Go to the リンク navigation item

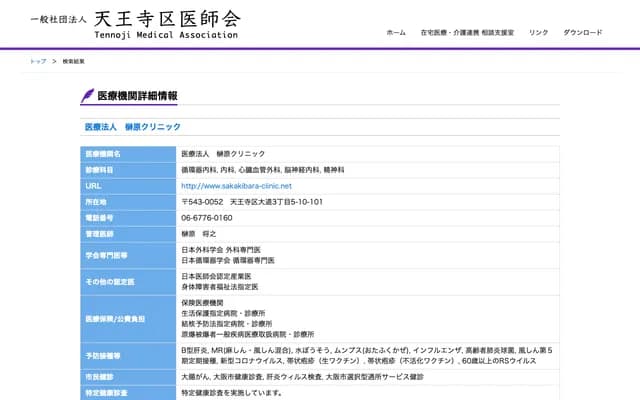coord(538,32)
